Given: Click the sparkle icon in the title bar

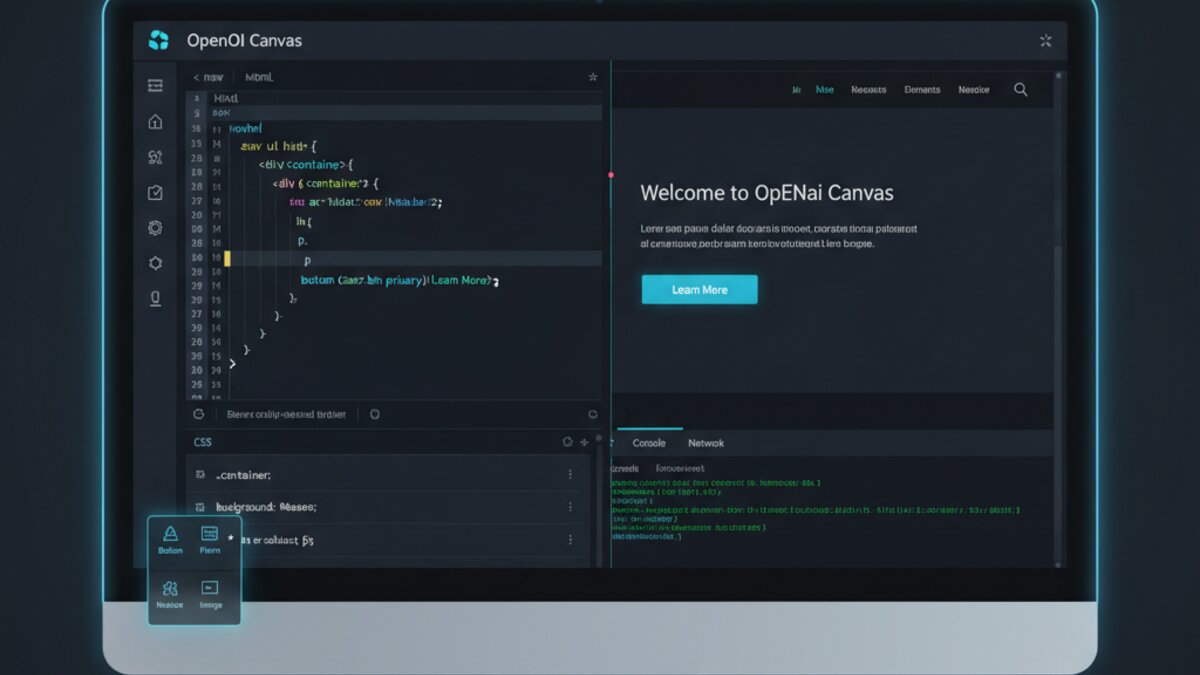Looking at the screenshot, I should 1045,40.
